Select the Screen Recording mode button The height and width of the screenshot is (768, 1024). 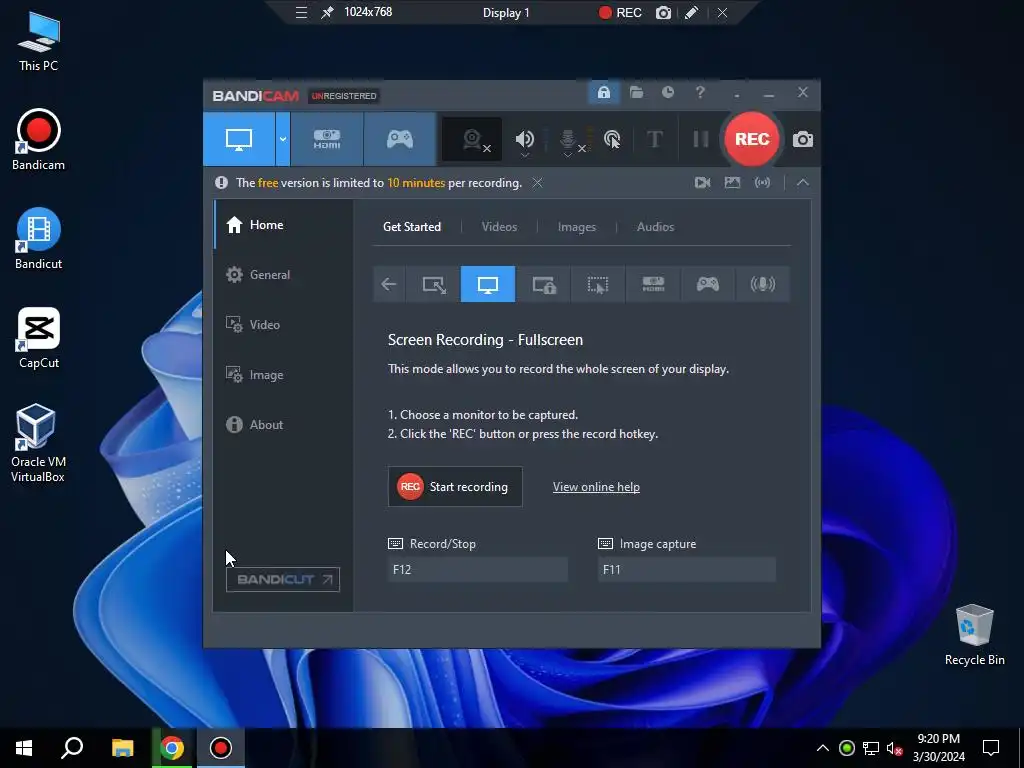pos(239,139)
